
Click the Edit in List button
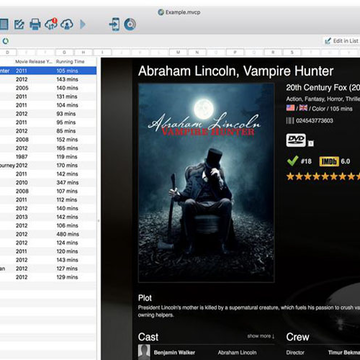tap(341, 41)
